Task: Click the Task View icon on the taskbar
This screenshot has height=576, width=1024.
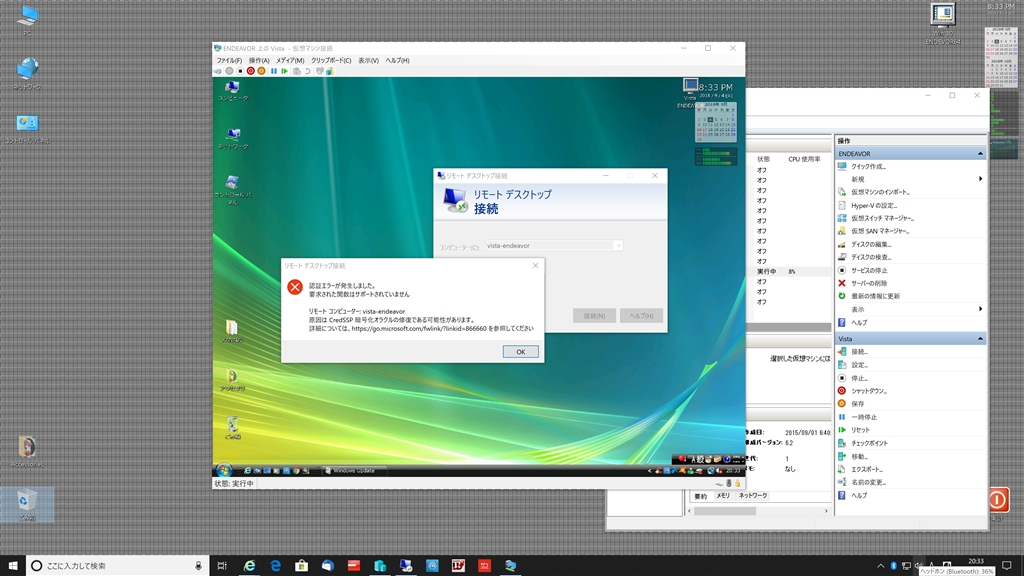Action: [221, 566]
